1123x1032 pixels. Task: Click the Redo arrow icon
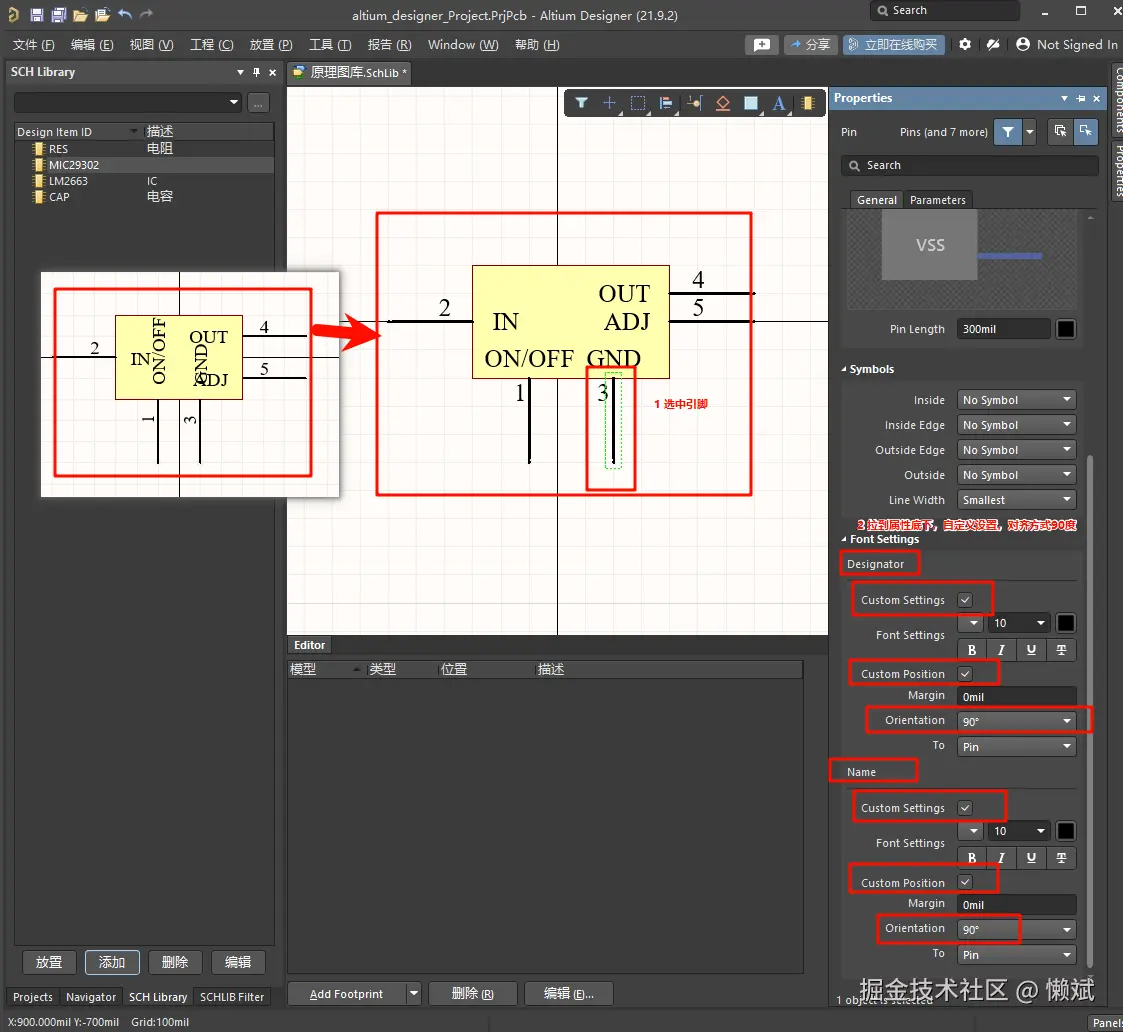(147, 14)
